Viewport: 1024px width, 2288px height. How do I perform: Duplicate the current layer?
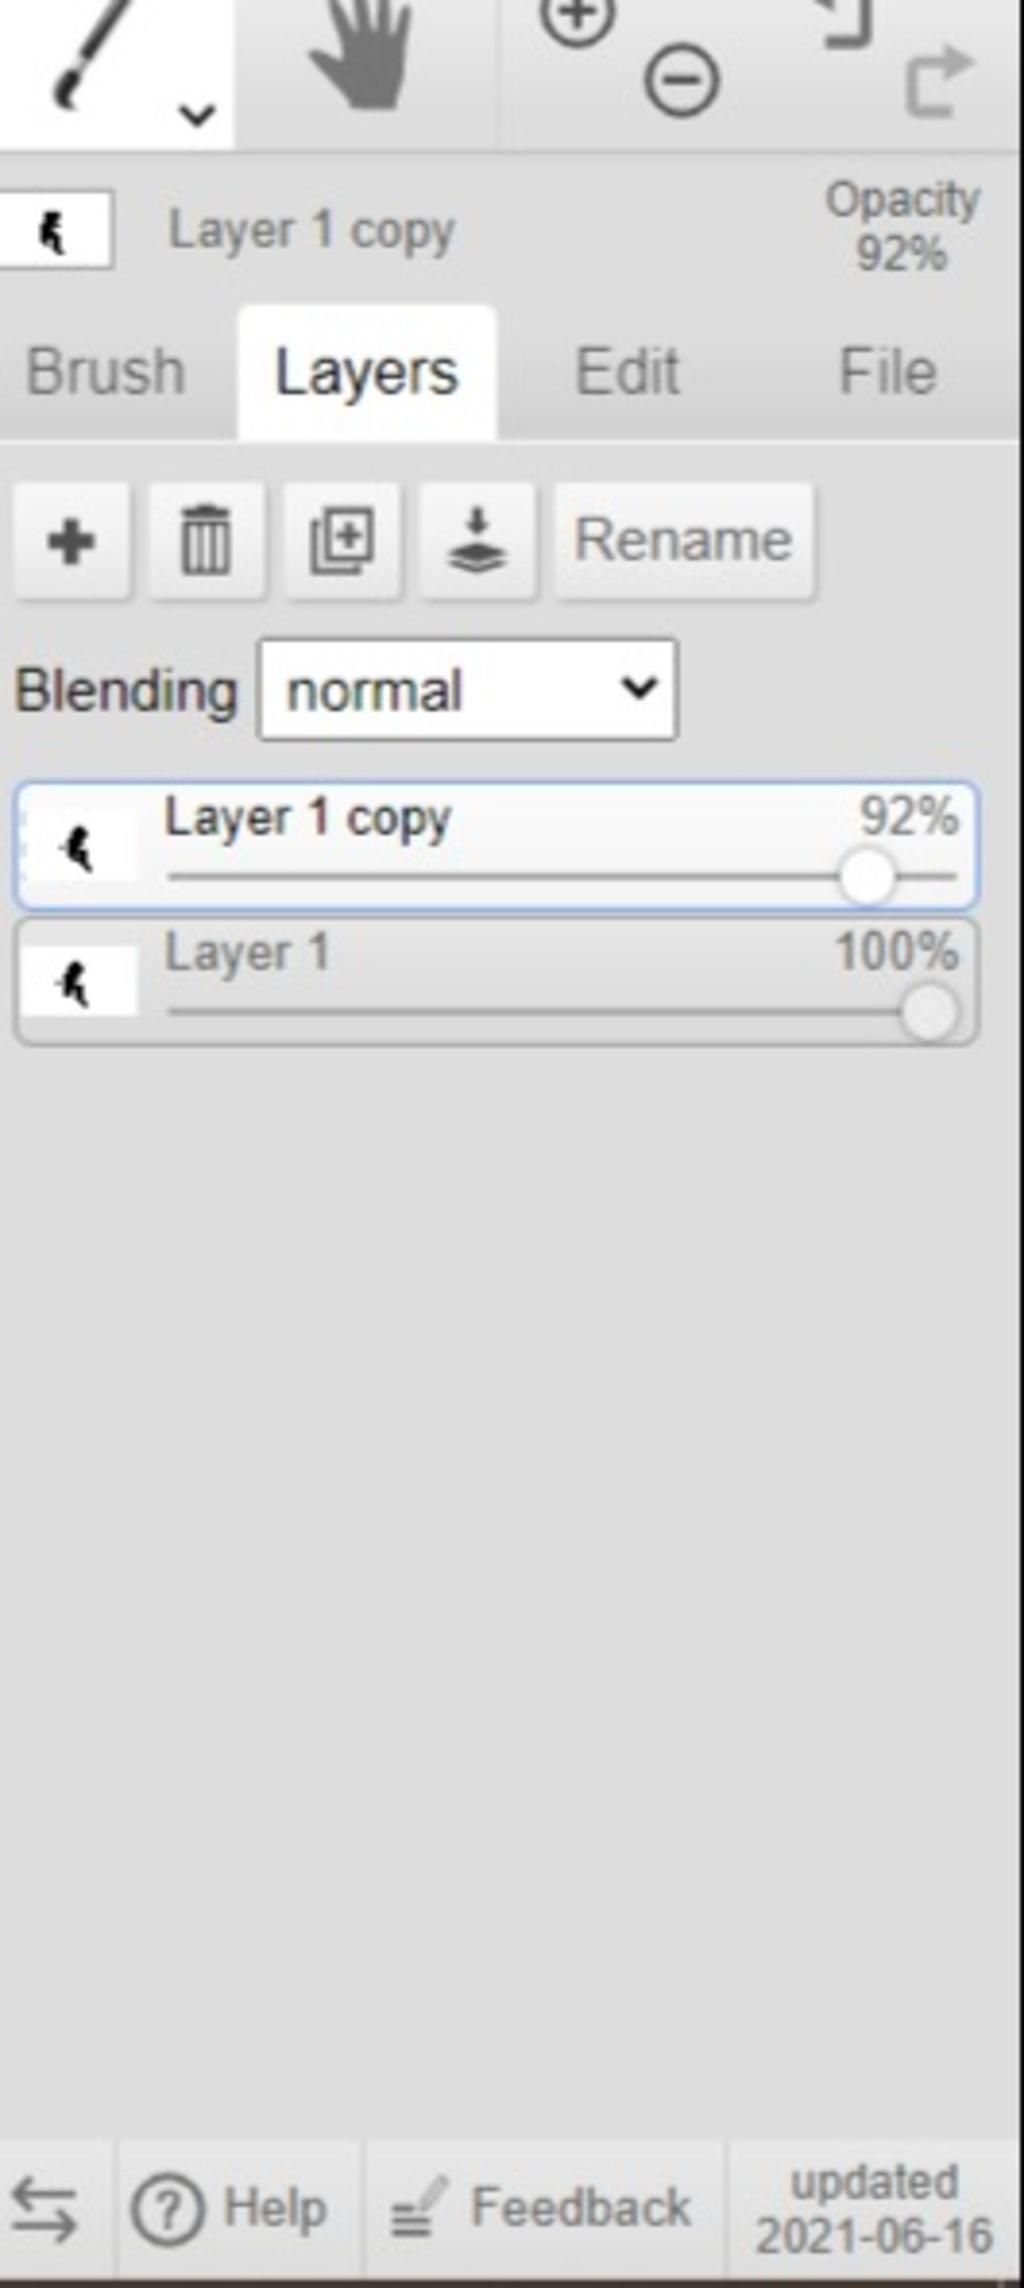(x=342, y=542)
